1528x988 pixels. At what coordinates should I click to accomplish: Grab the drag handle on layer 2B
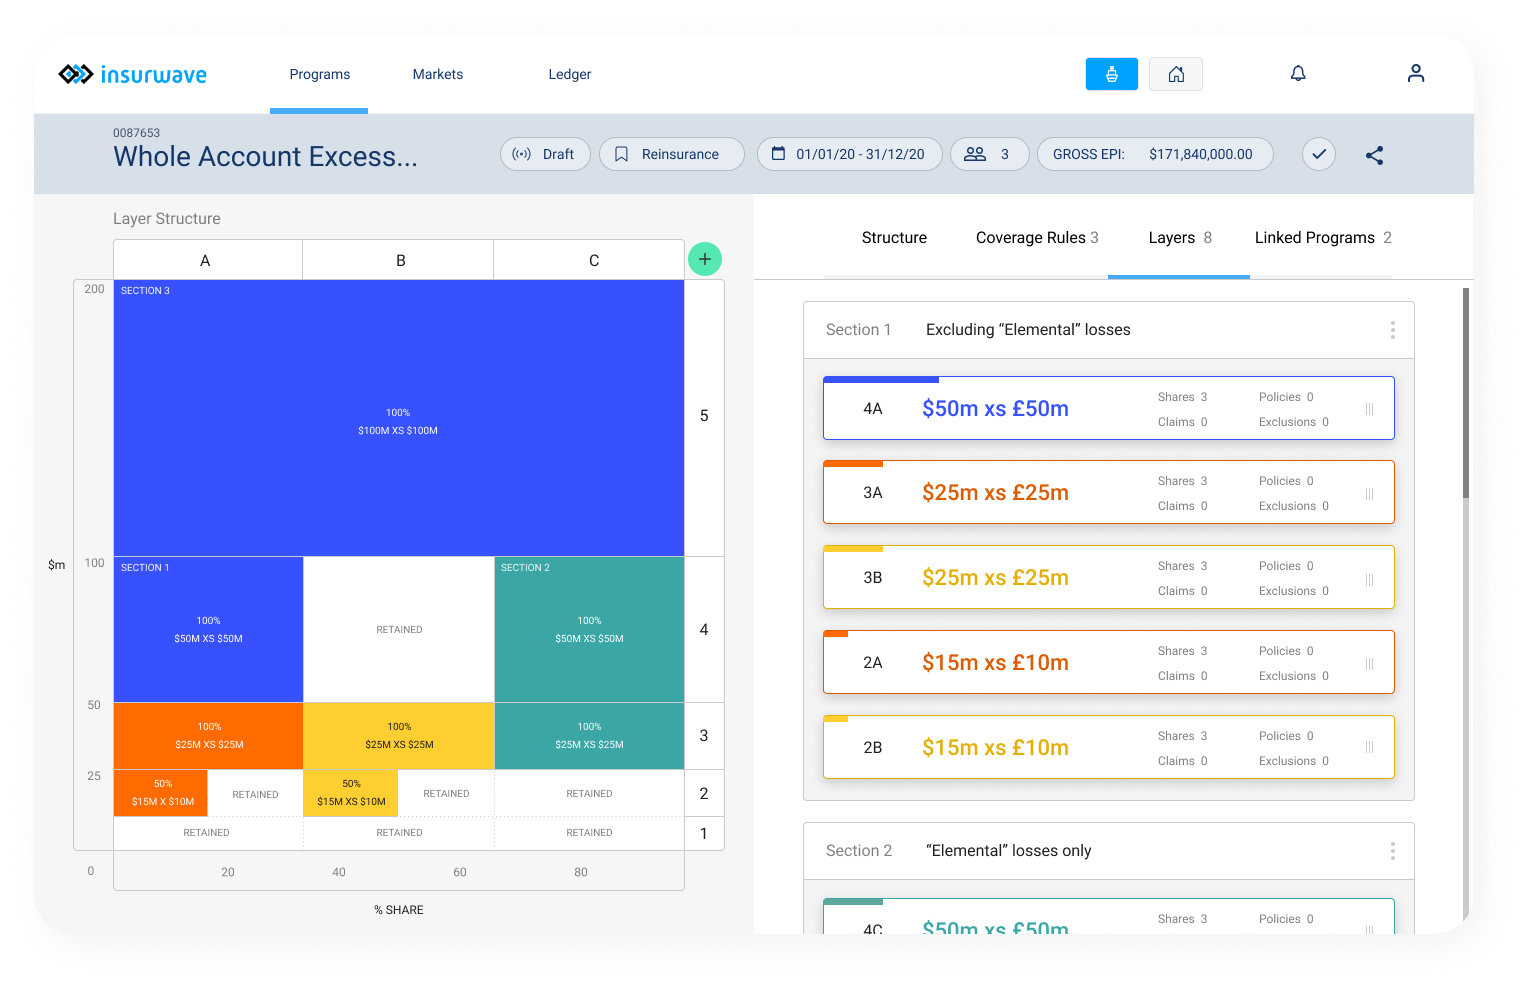tap(1369, 747)
